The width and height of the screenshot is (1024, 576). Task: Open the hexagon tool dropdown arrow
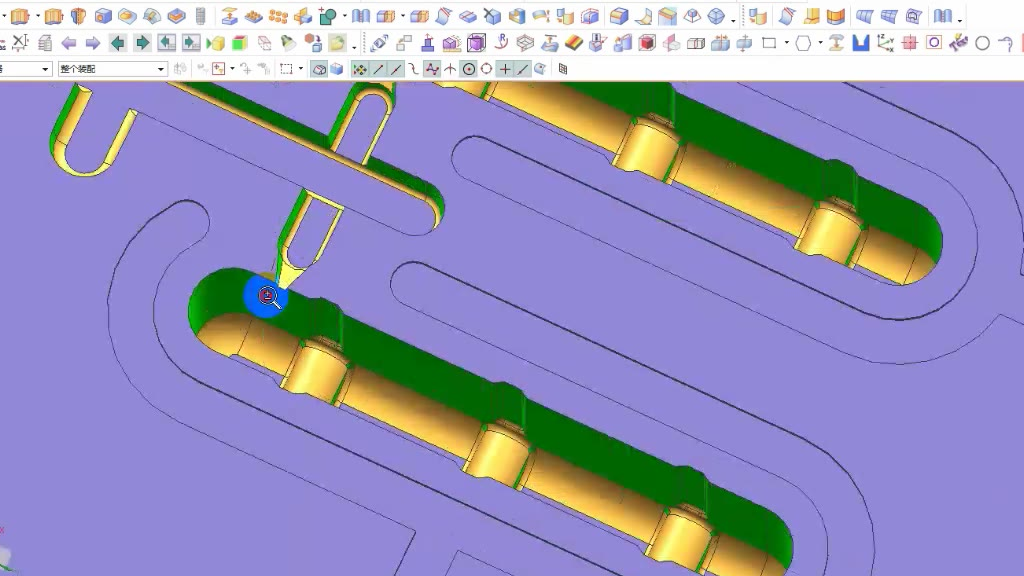(x=819, y=43)
